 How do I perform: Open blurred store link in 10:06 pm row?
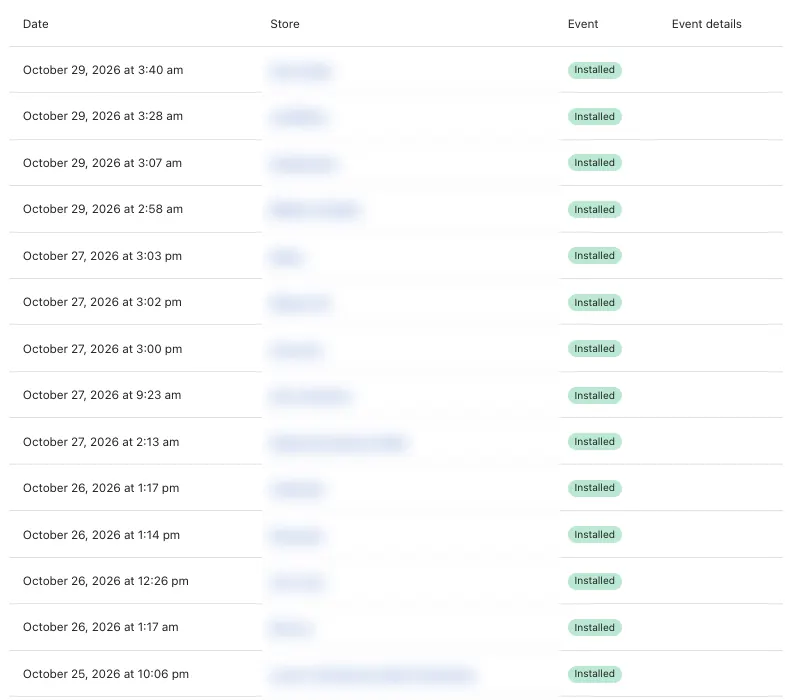(x=373, y=676)
